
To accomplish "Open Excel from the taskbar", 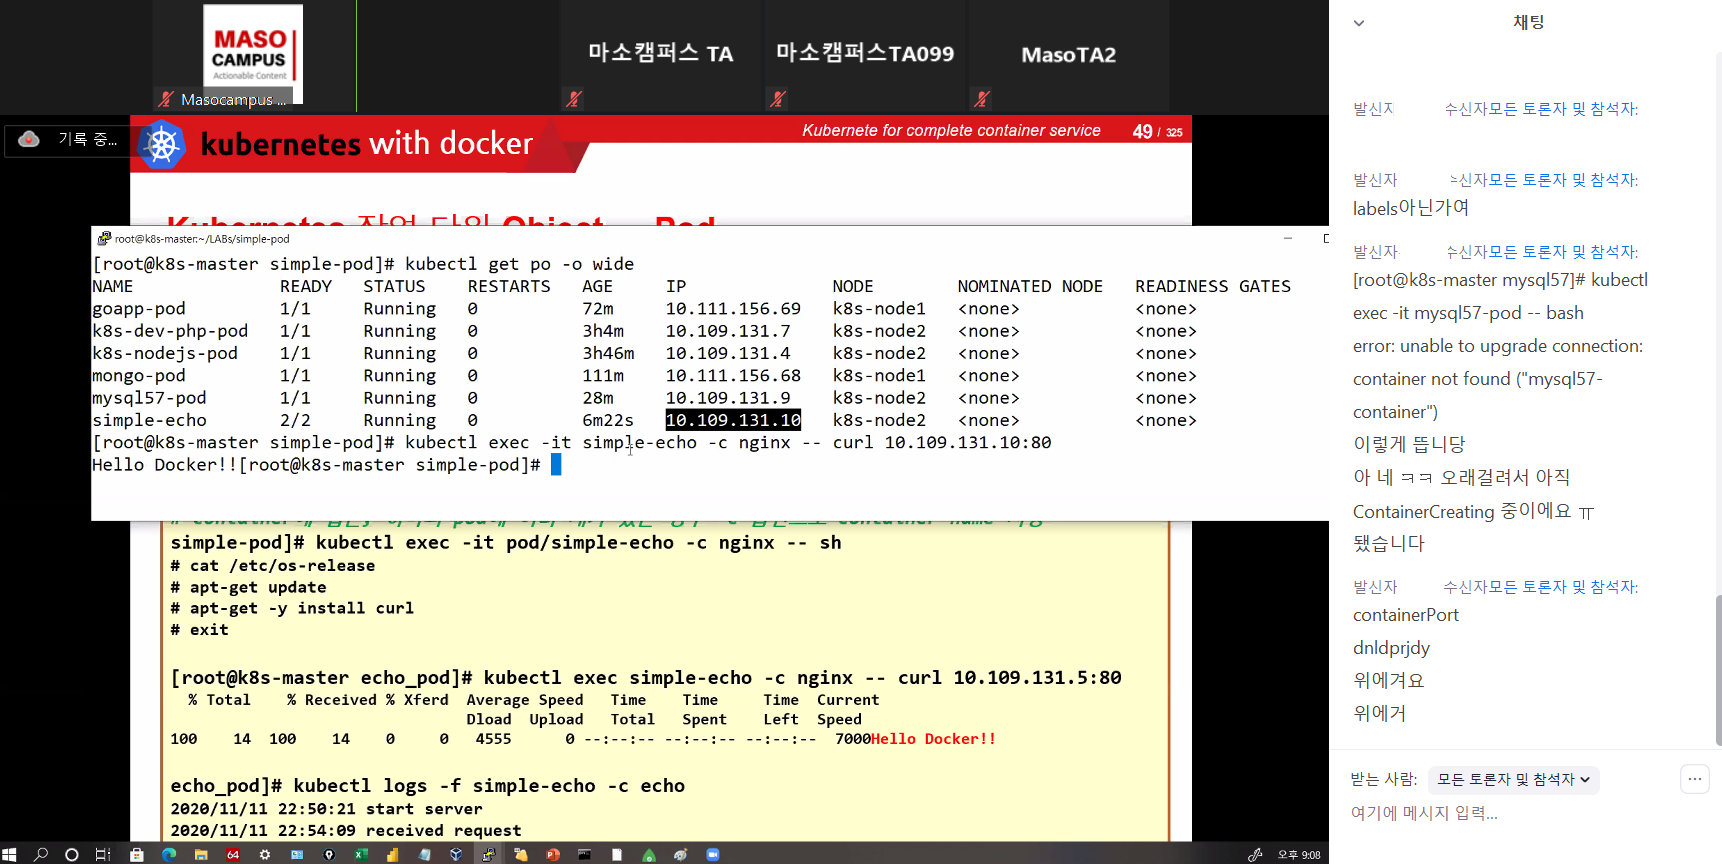I will tap(361, 855).
